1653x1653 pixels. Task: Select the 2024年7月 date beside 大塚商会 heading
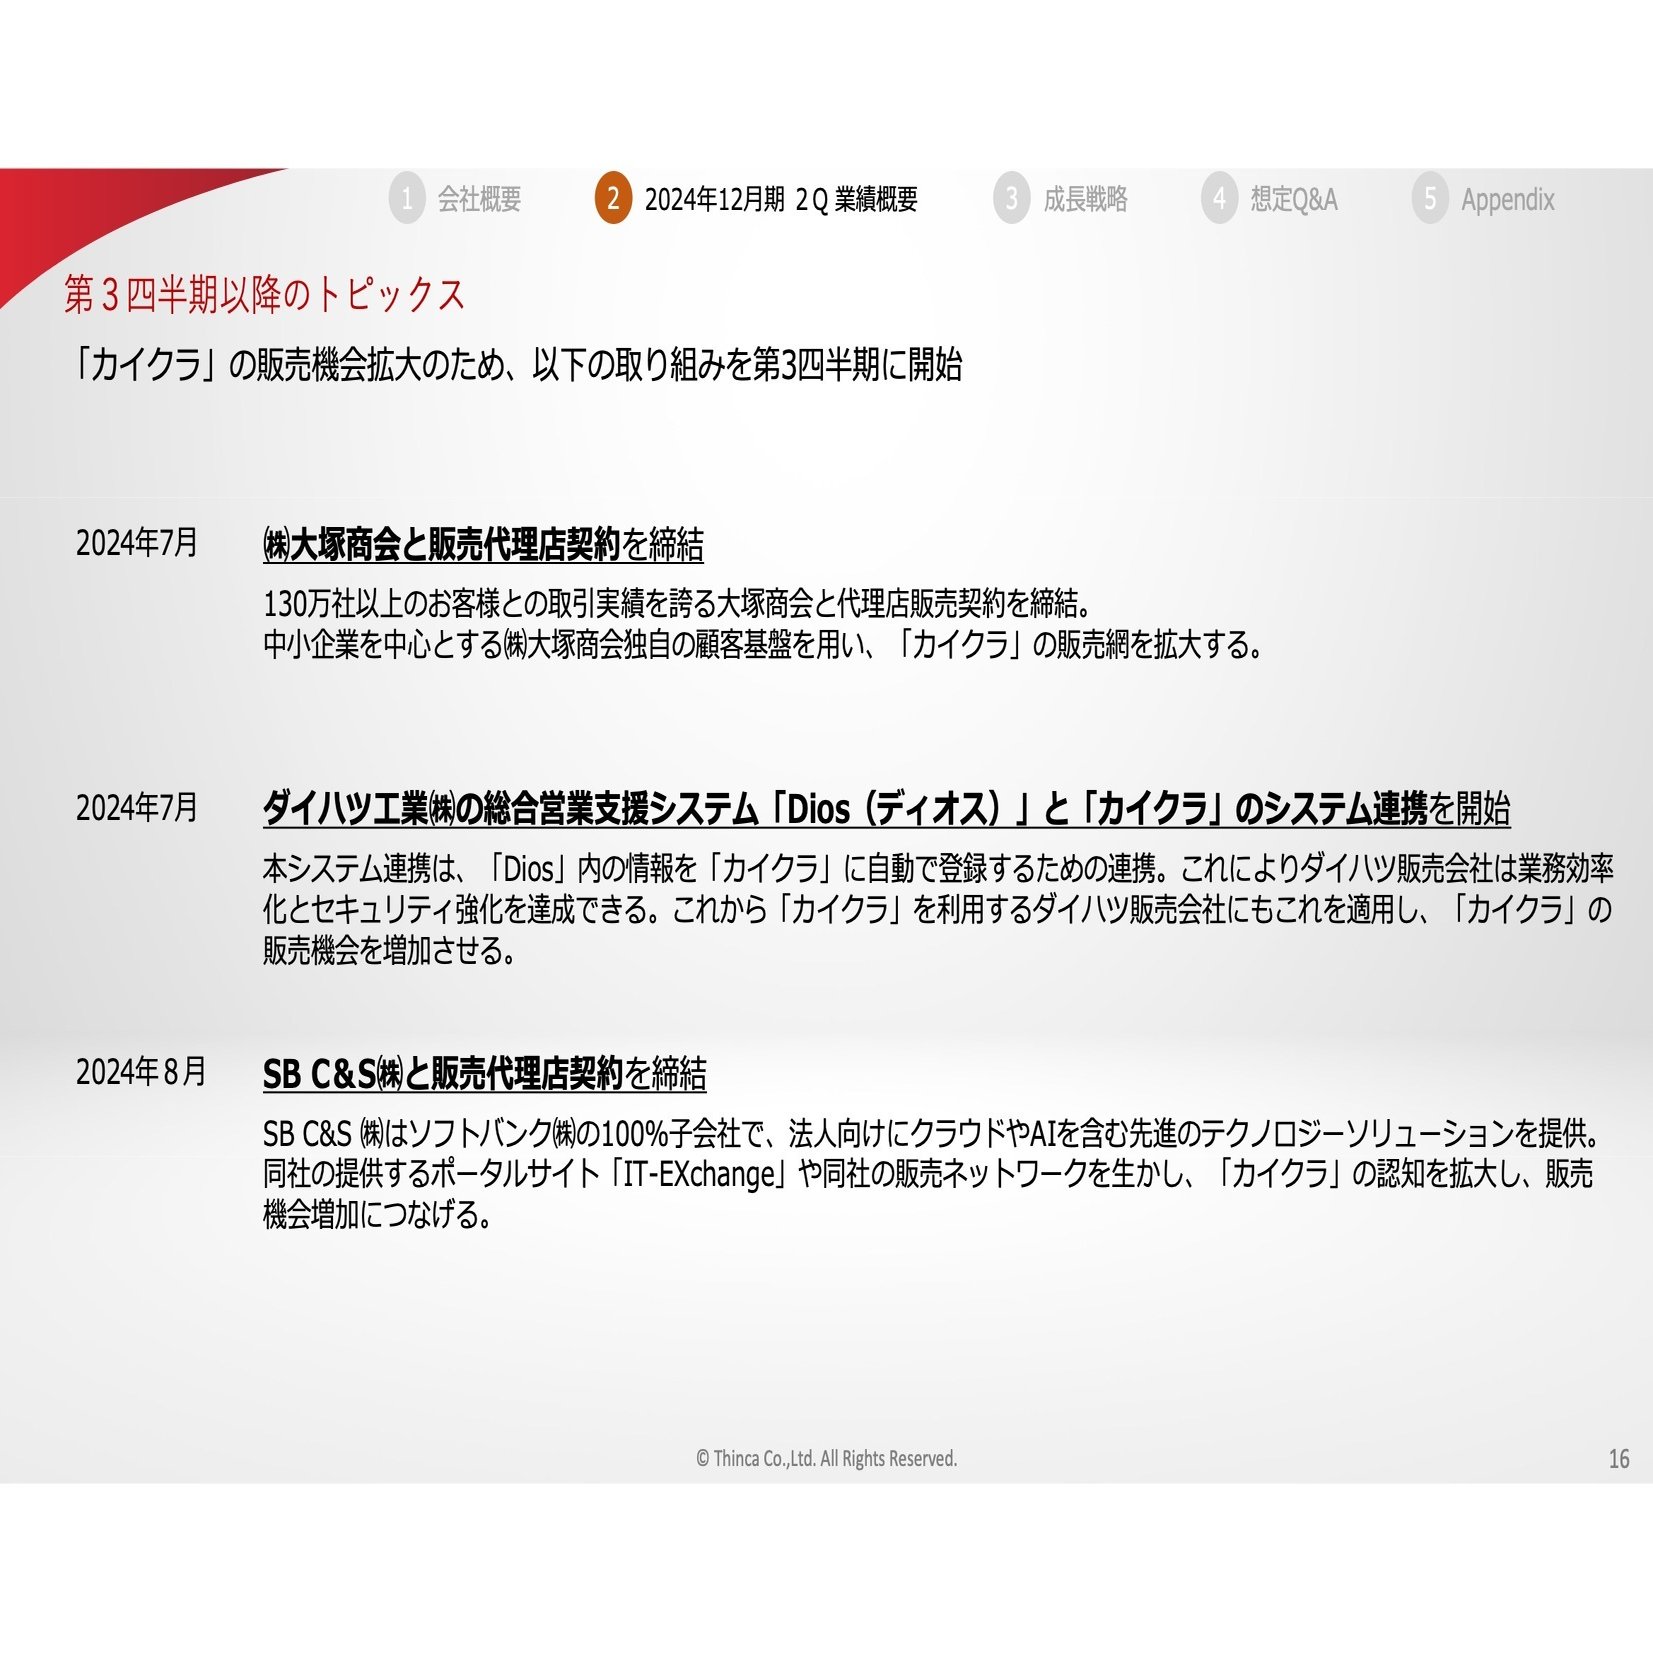137,543
